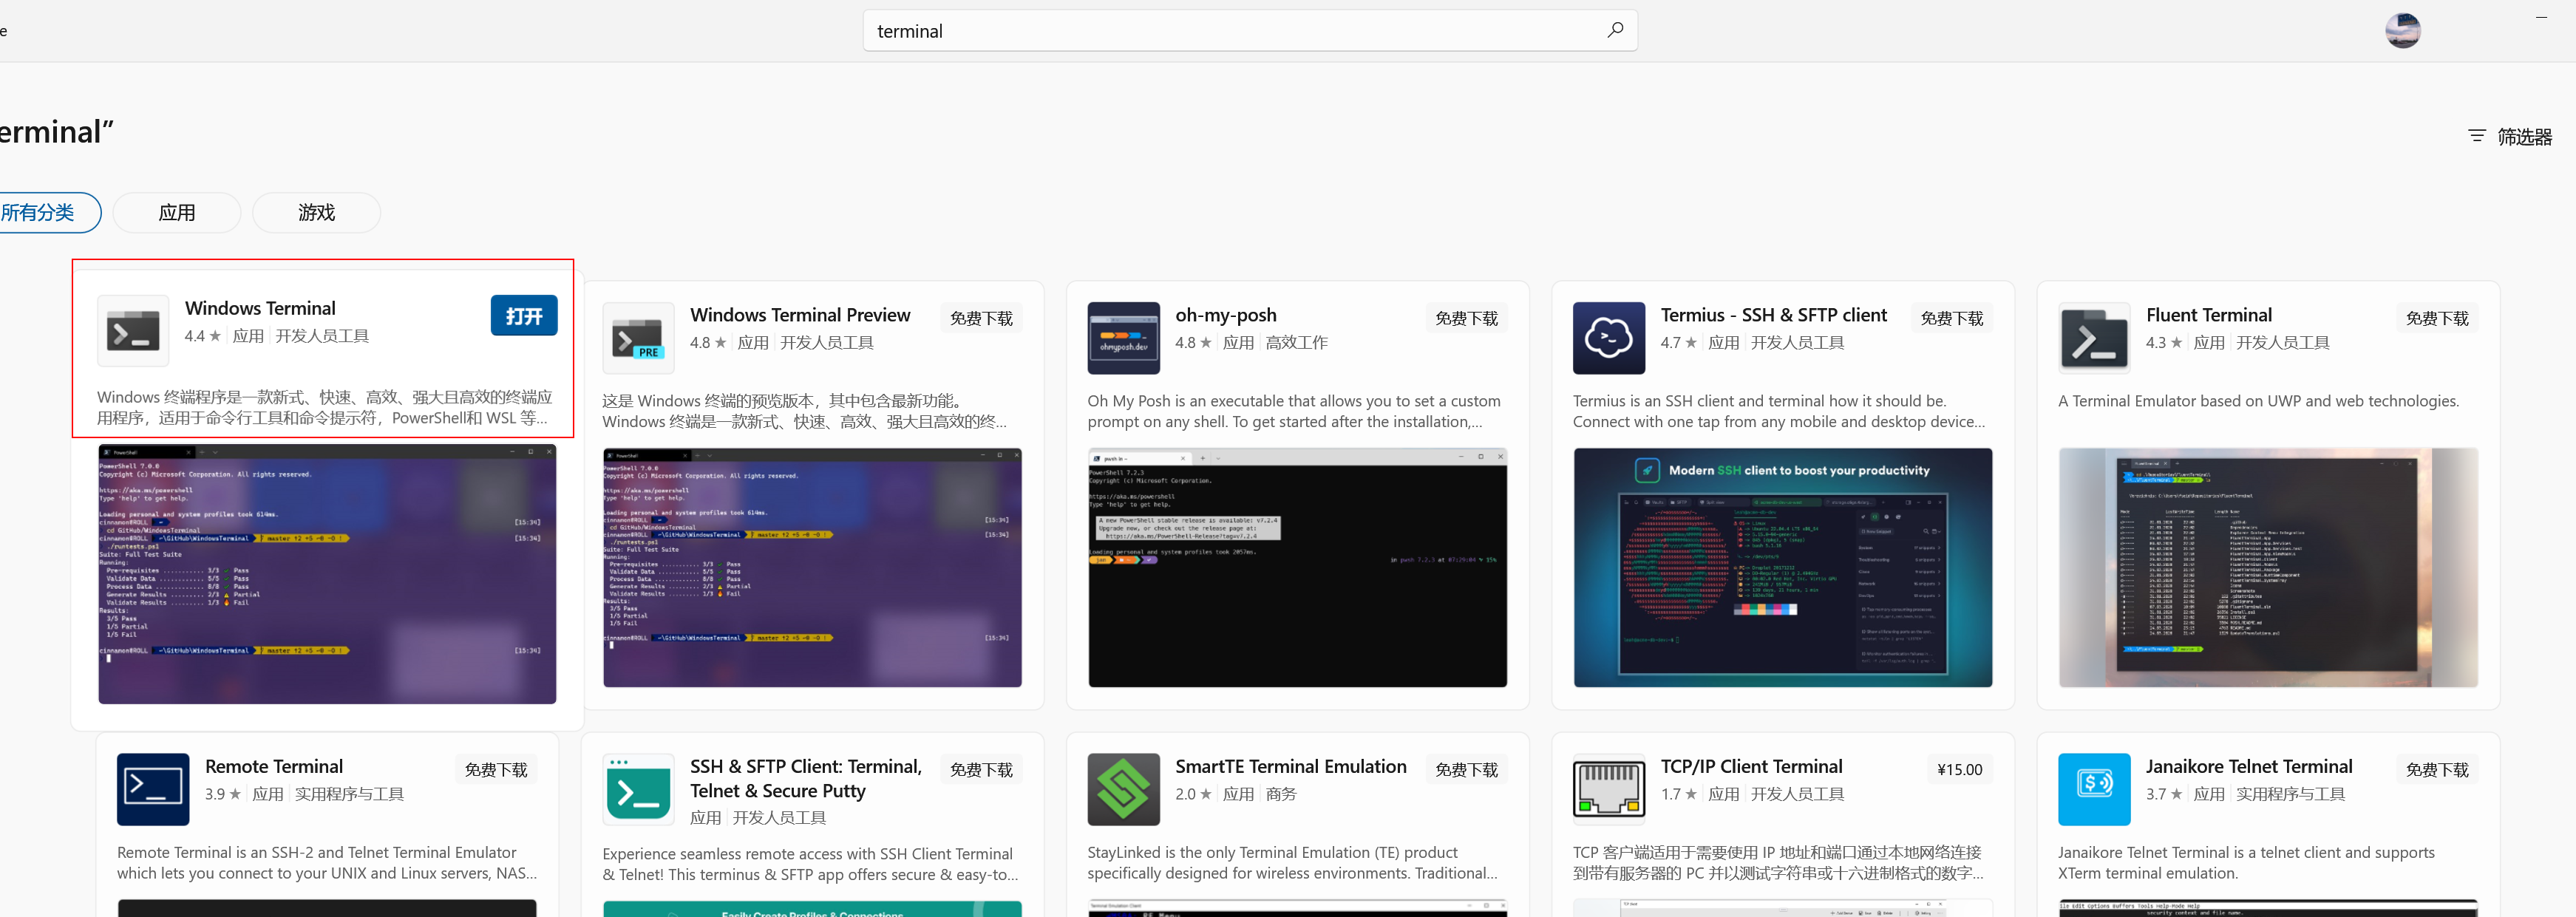Click 免费下载 for Fluent Terminal
Viewport: 2576px width, 917px height.
coord(2437,318)
